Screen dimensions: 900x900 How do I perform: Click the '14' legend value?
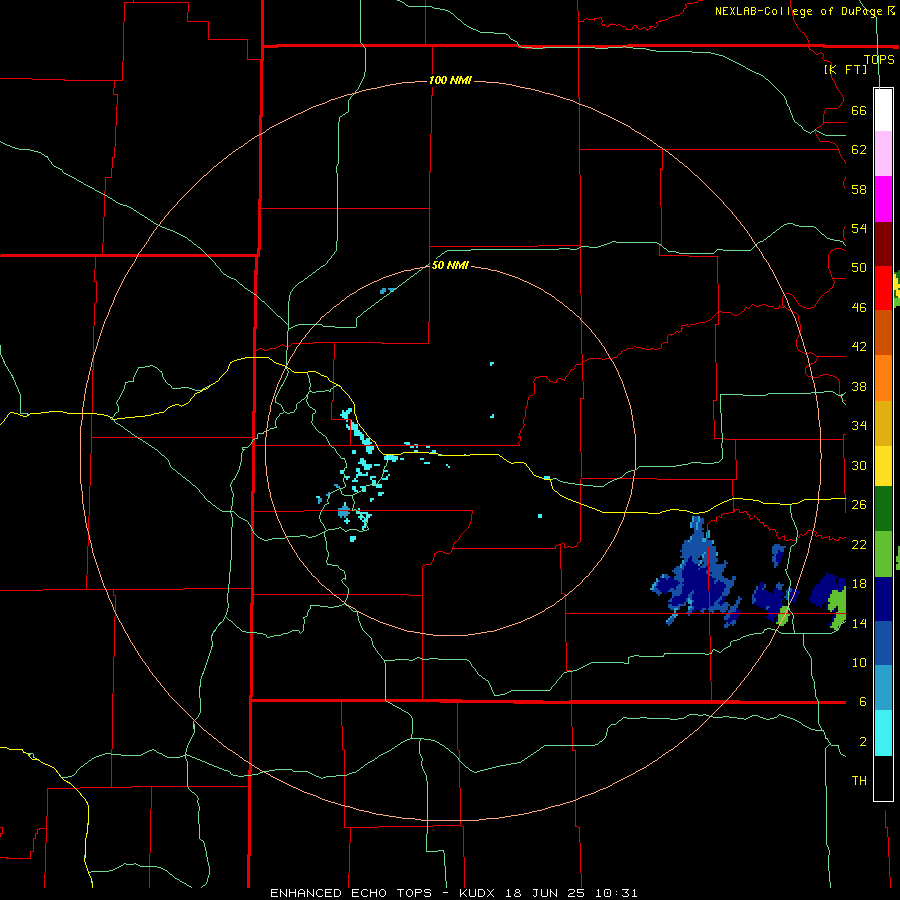(859, 623)
